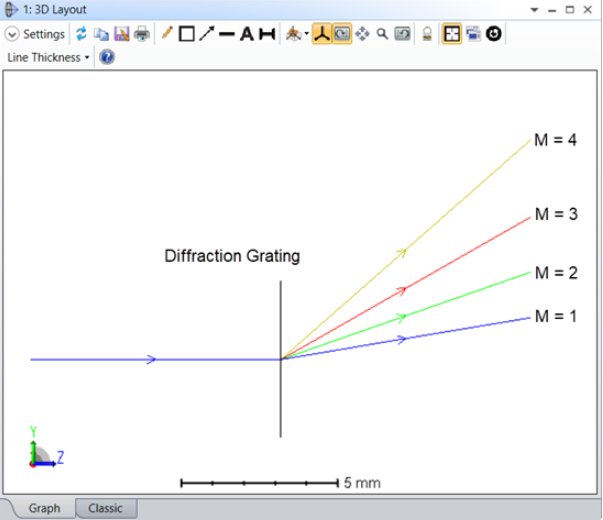The height and width of the screenshot is (520, 603).
Task: Click the magnifier zoom icon
Action: click(381, 34)
